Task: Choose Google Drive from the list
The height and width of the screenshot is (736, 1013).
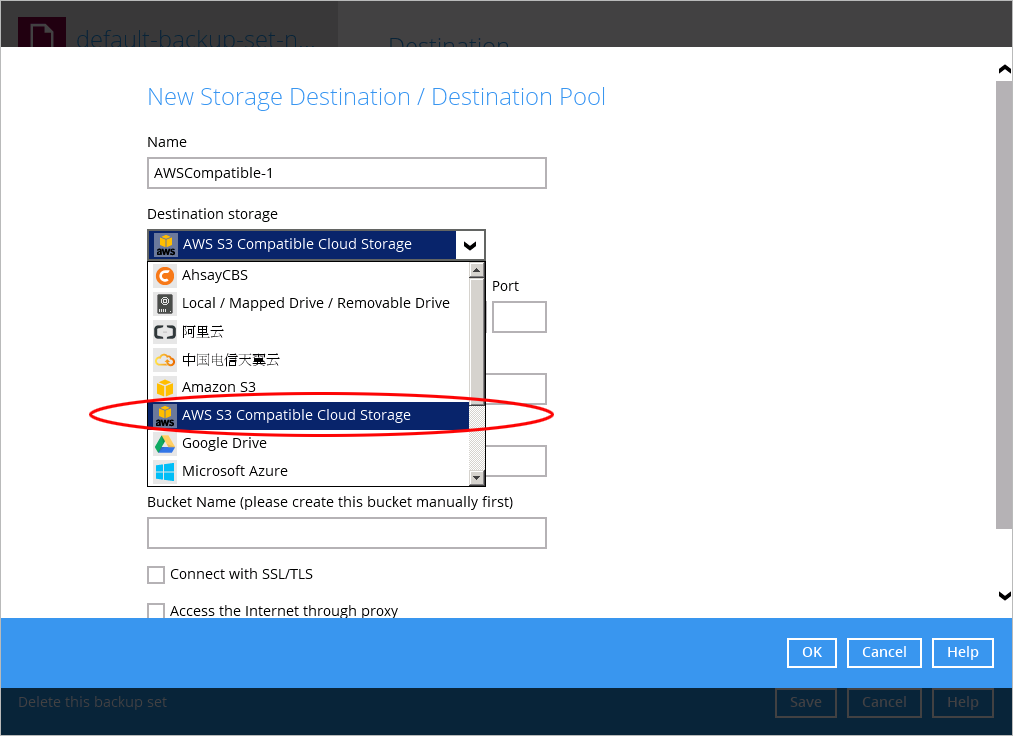Action: (x=224, y=443)
